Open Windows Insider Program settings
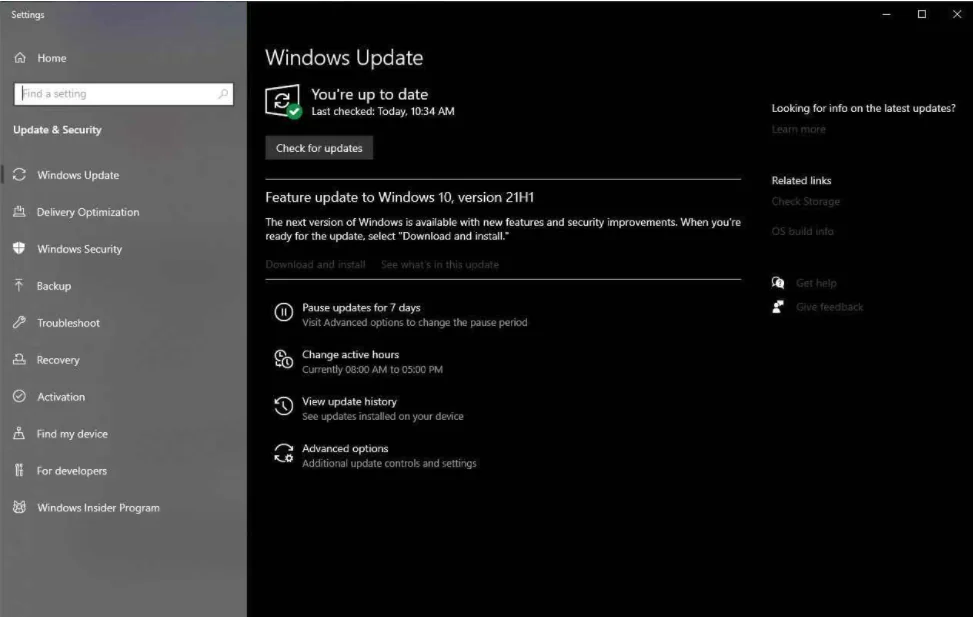The height and width of the screenshot is (617, 973). (99, 508)
